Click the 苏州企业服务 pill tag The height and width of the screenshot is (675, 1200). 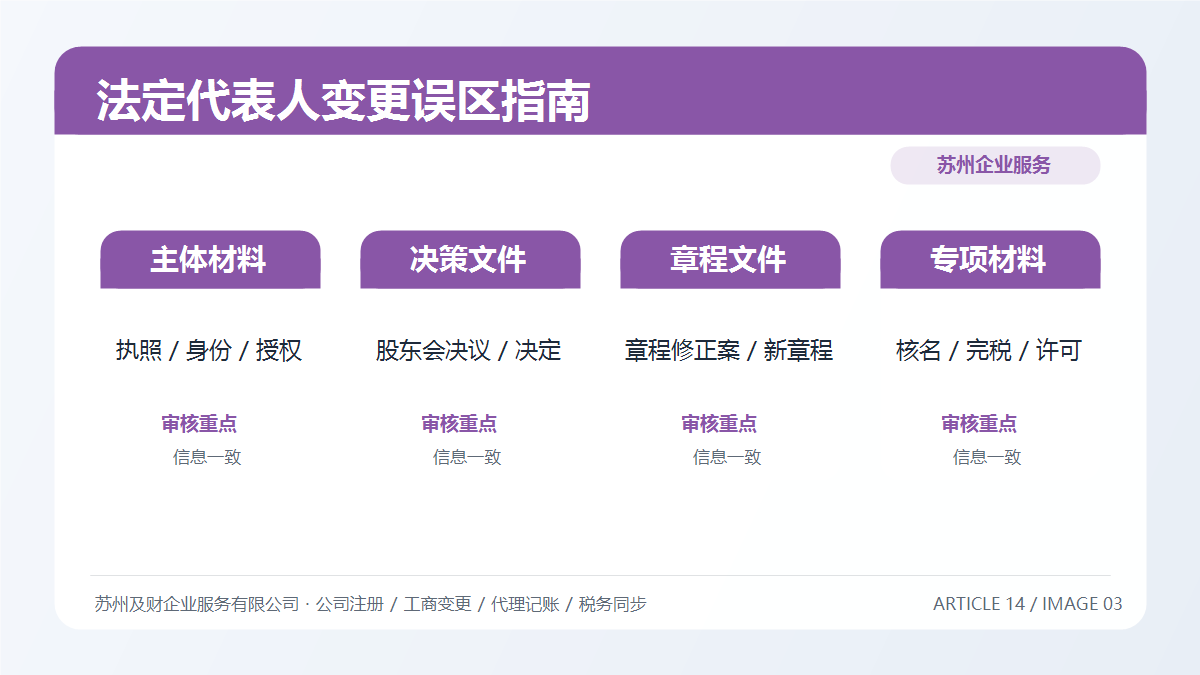(x=995, y=166)
